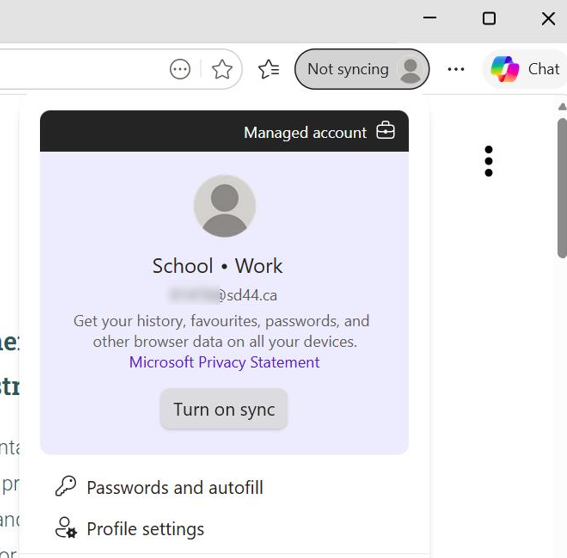The image size is (567, 558).
Task: Minimize the browser window
Action: (430, 18)
